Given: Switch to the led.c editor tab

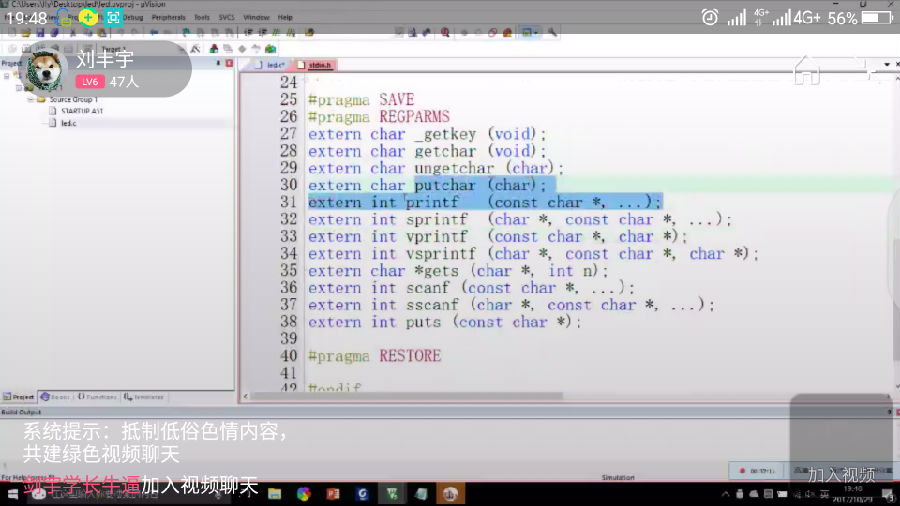Looking at the screenshot, I should [275, 65].
